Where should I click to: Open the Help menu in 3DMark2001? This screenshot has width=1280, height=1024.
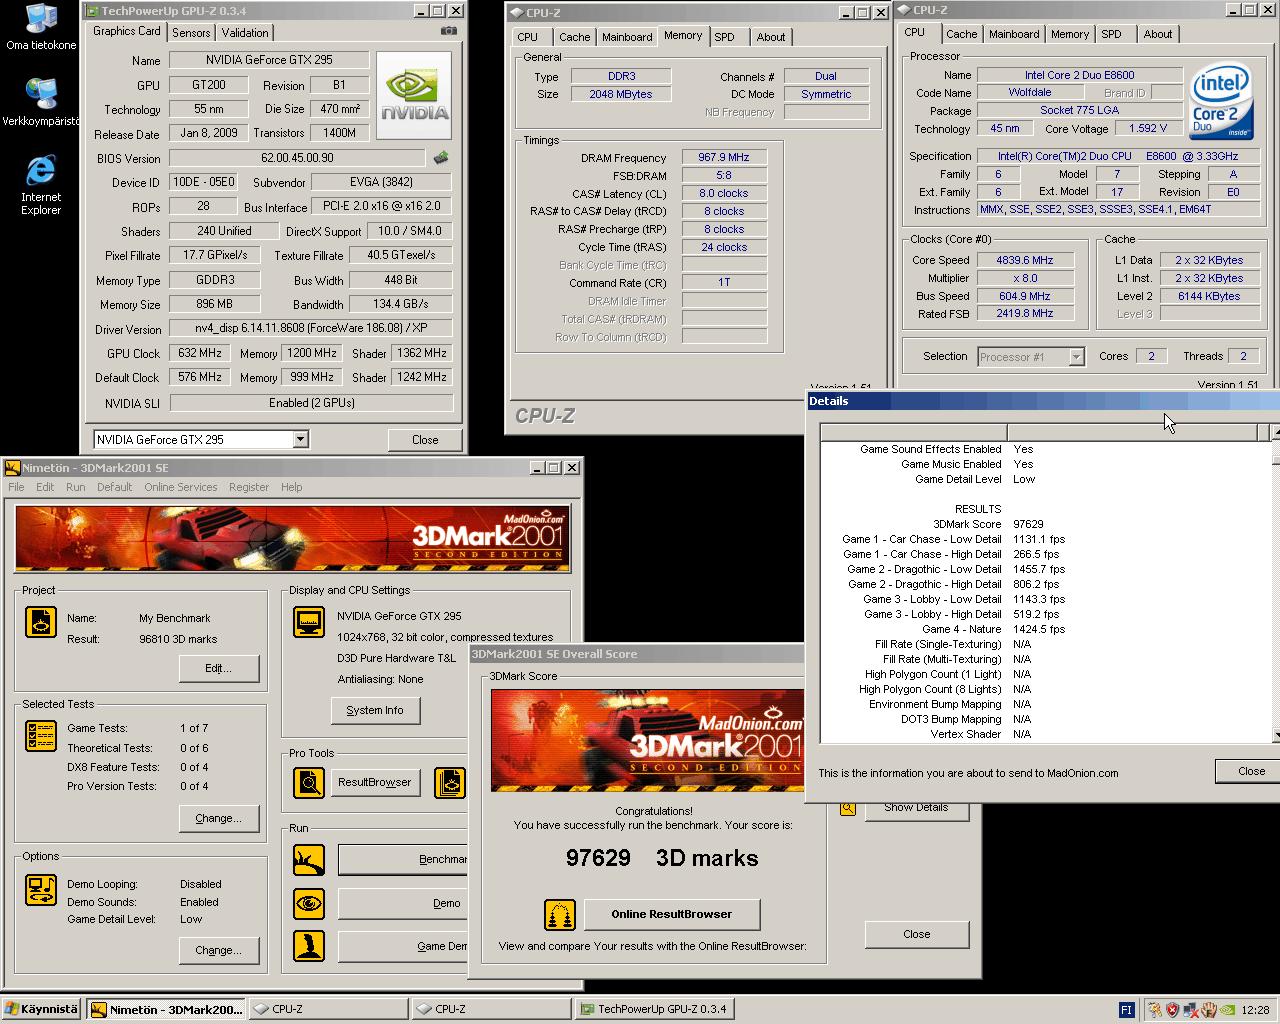291,487
